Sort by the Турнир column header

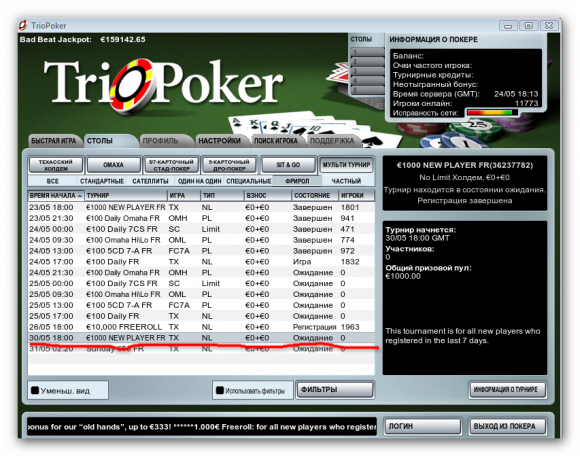126,195
